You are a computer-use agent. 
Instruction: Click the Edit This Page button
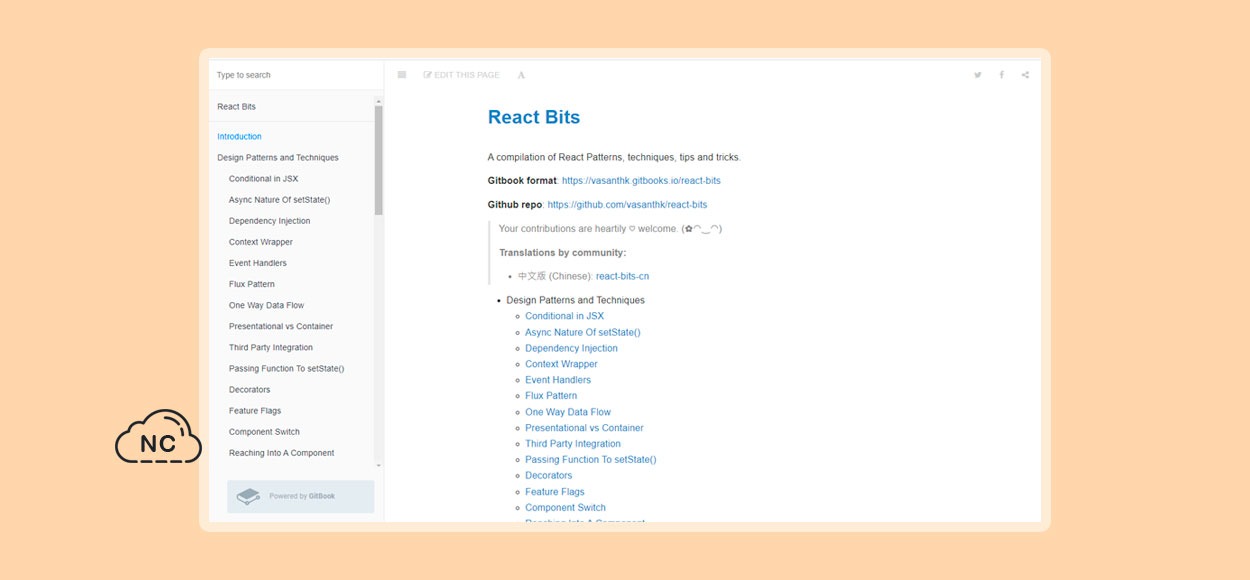pos(461,75)
